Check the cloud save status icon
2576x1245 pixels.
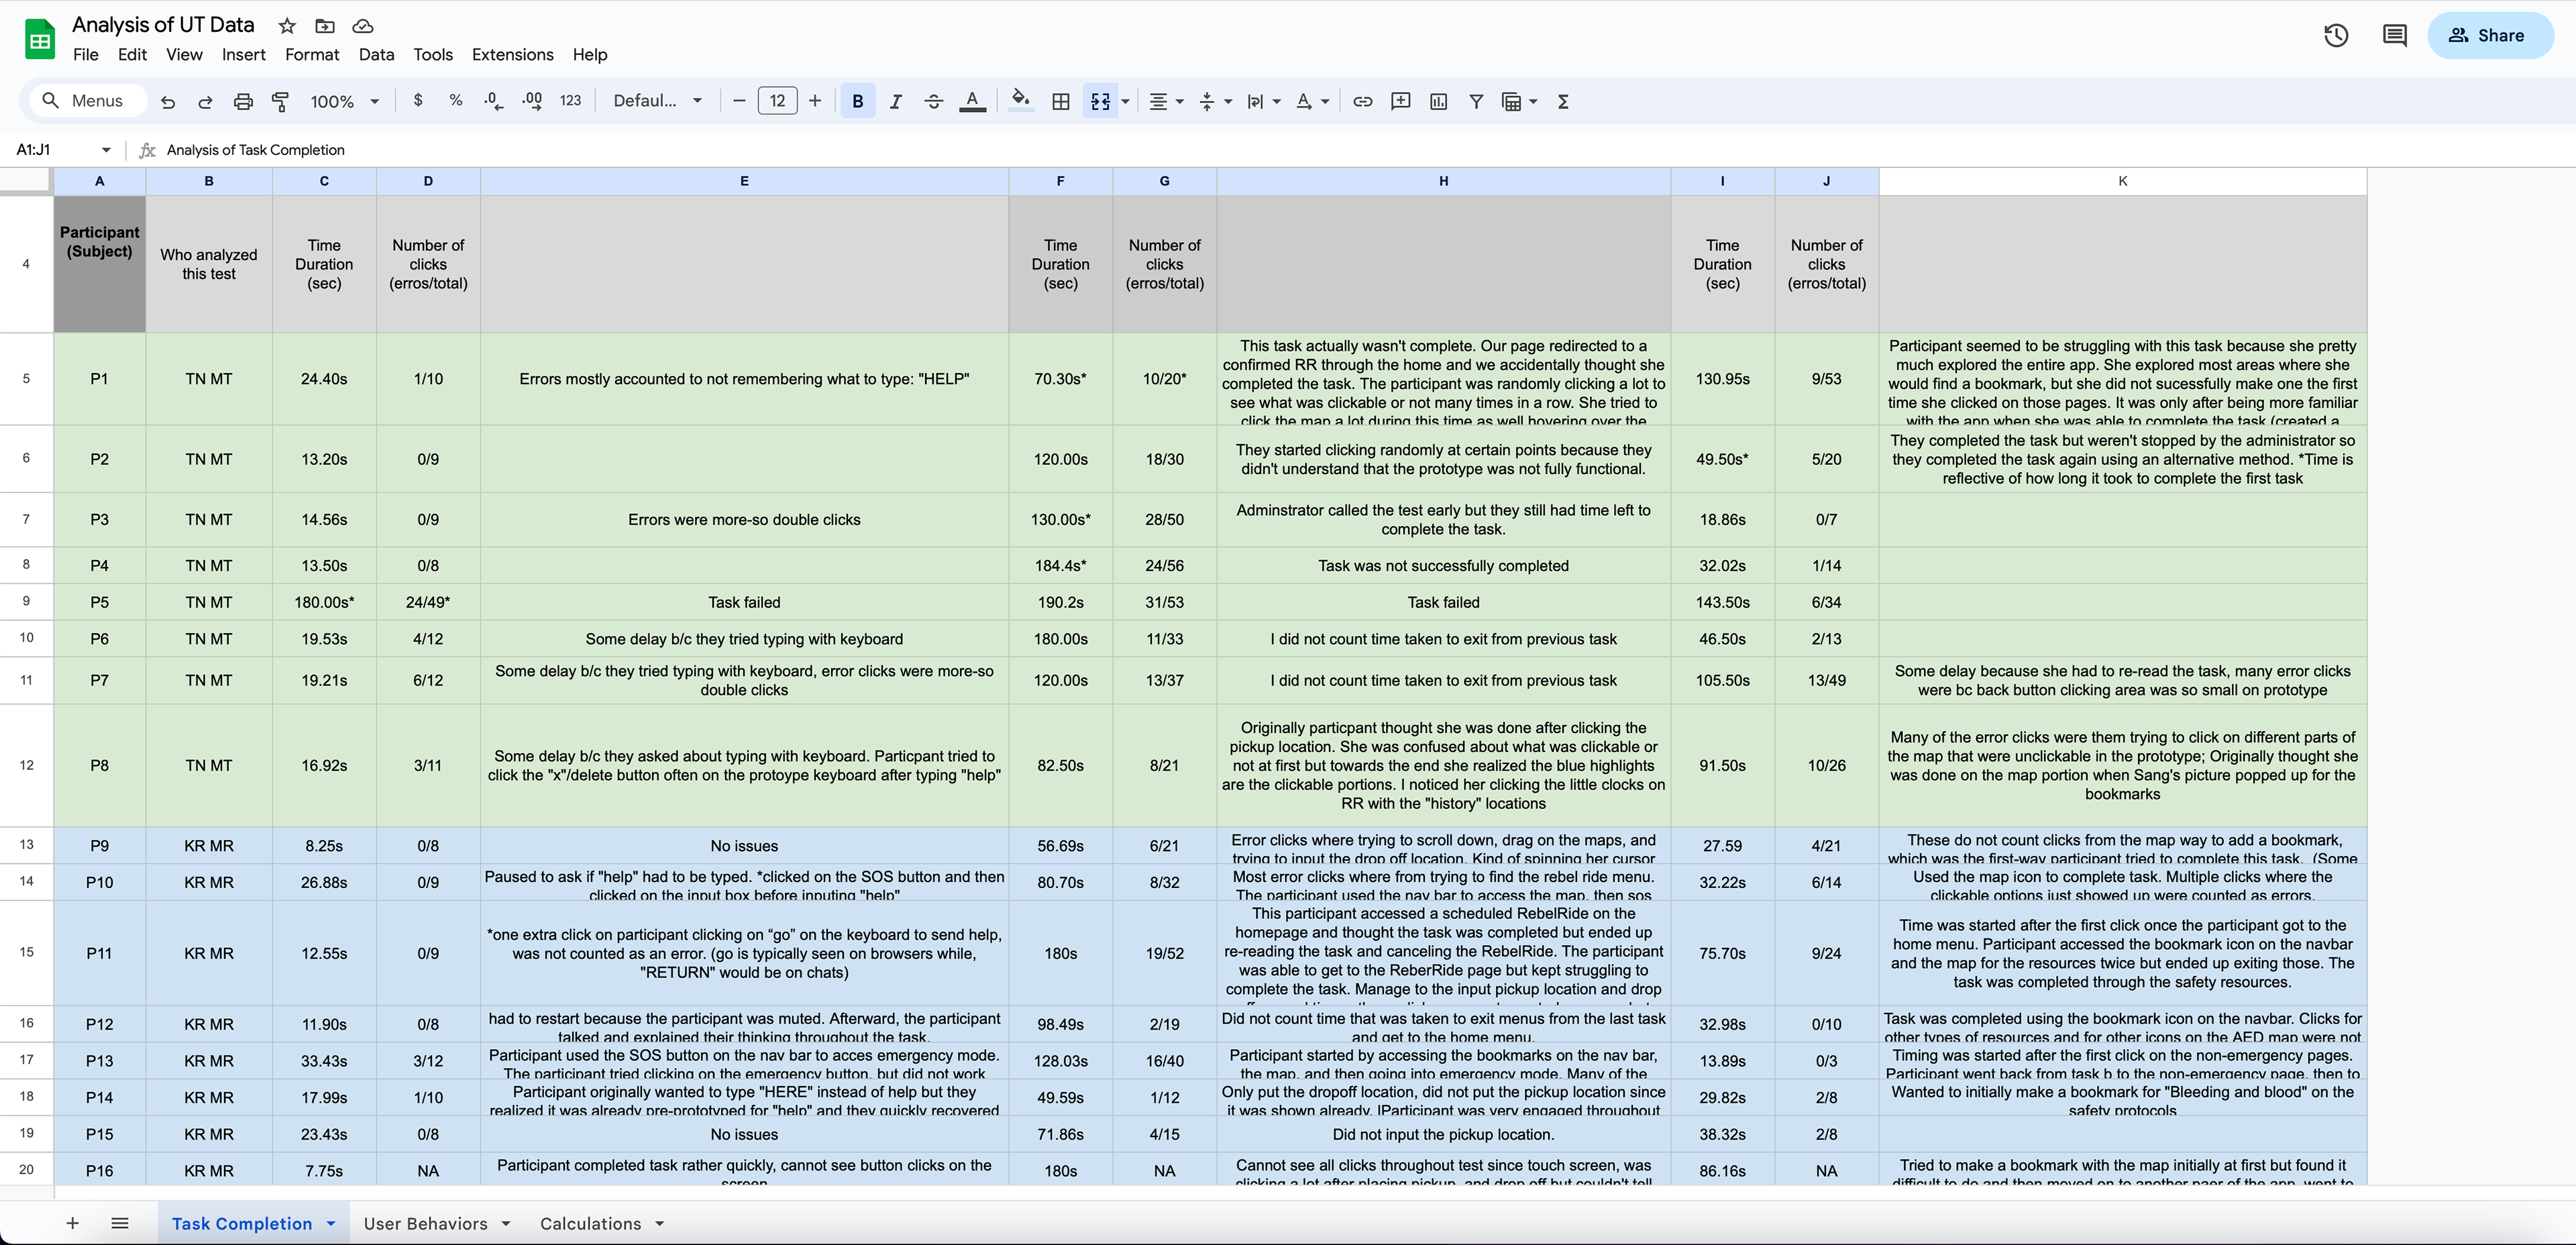[x=363, y=26]
